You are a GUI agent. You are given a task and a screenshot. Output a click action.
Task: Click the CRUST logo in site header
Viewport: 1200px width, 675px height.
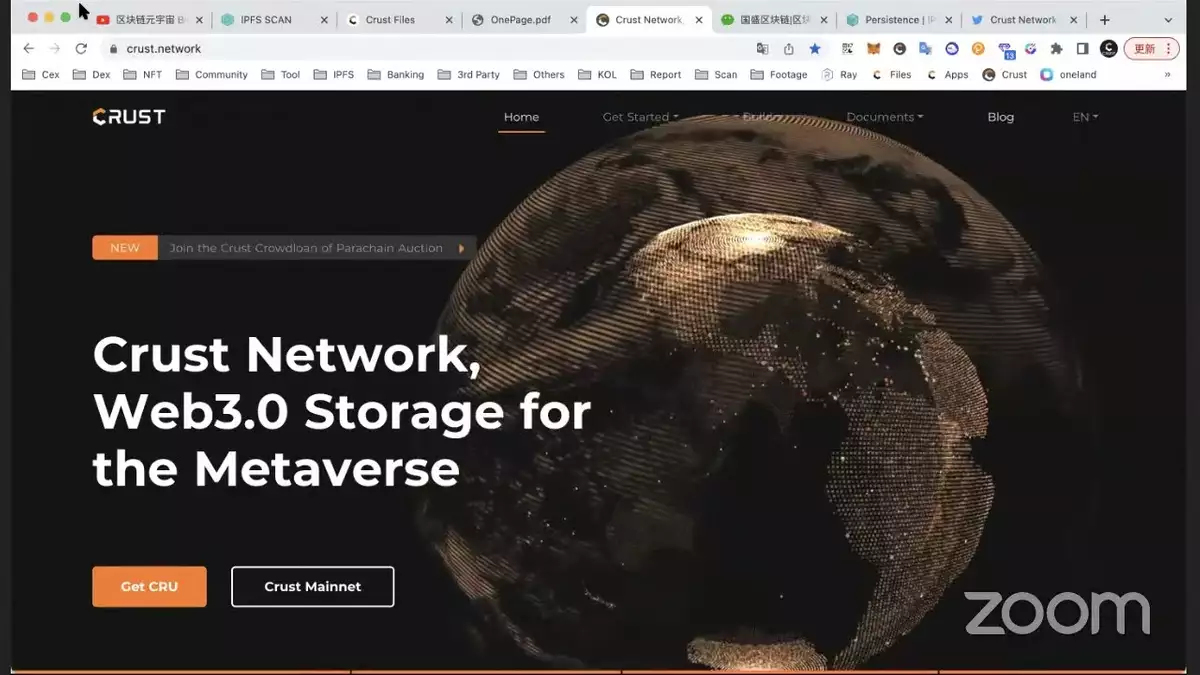click(129, 117)
